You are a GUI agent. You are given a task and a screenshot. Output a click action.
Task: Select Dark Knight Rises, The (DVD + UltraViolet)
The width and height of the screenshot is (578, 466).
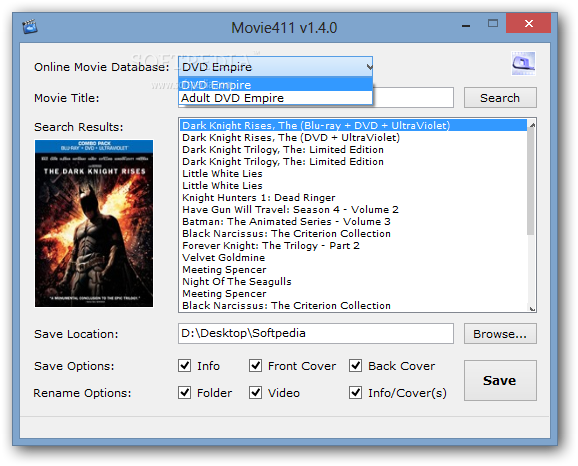pos(353,138)
